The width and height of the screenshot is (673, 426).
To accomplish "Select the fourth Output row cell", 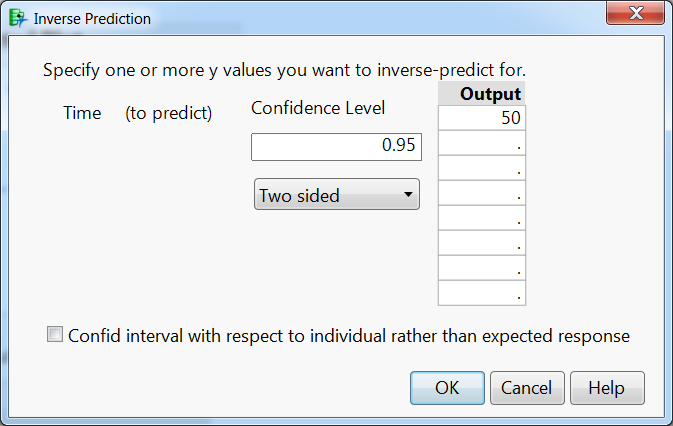I will tap(482, 193).
